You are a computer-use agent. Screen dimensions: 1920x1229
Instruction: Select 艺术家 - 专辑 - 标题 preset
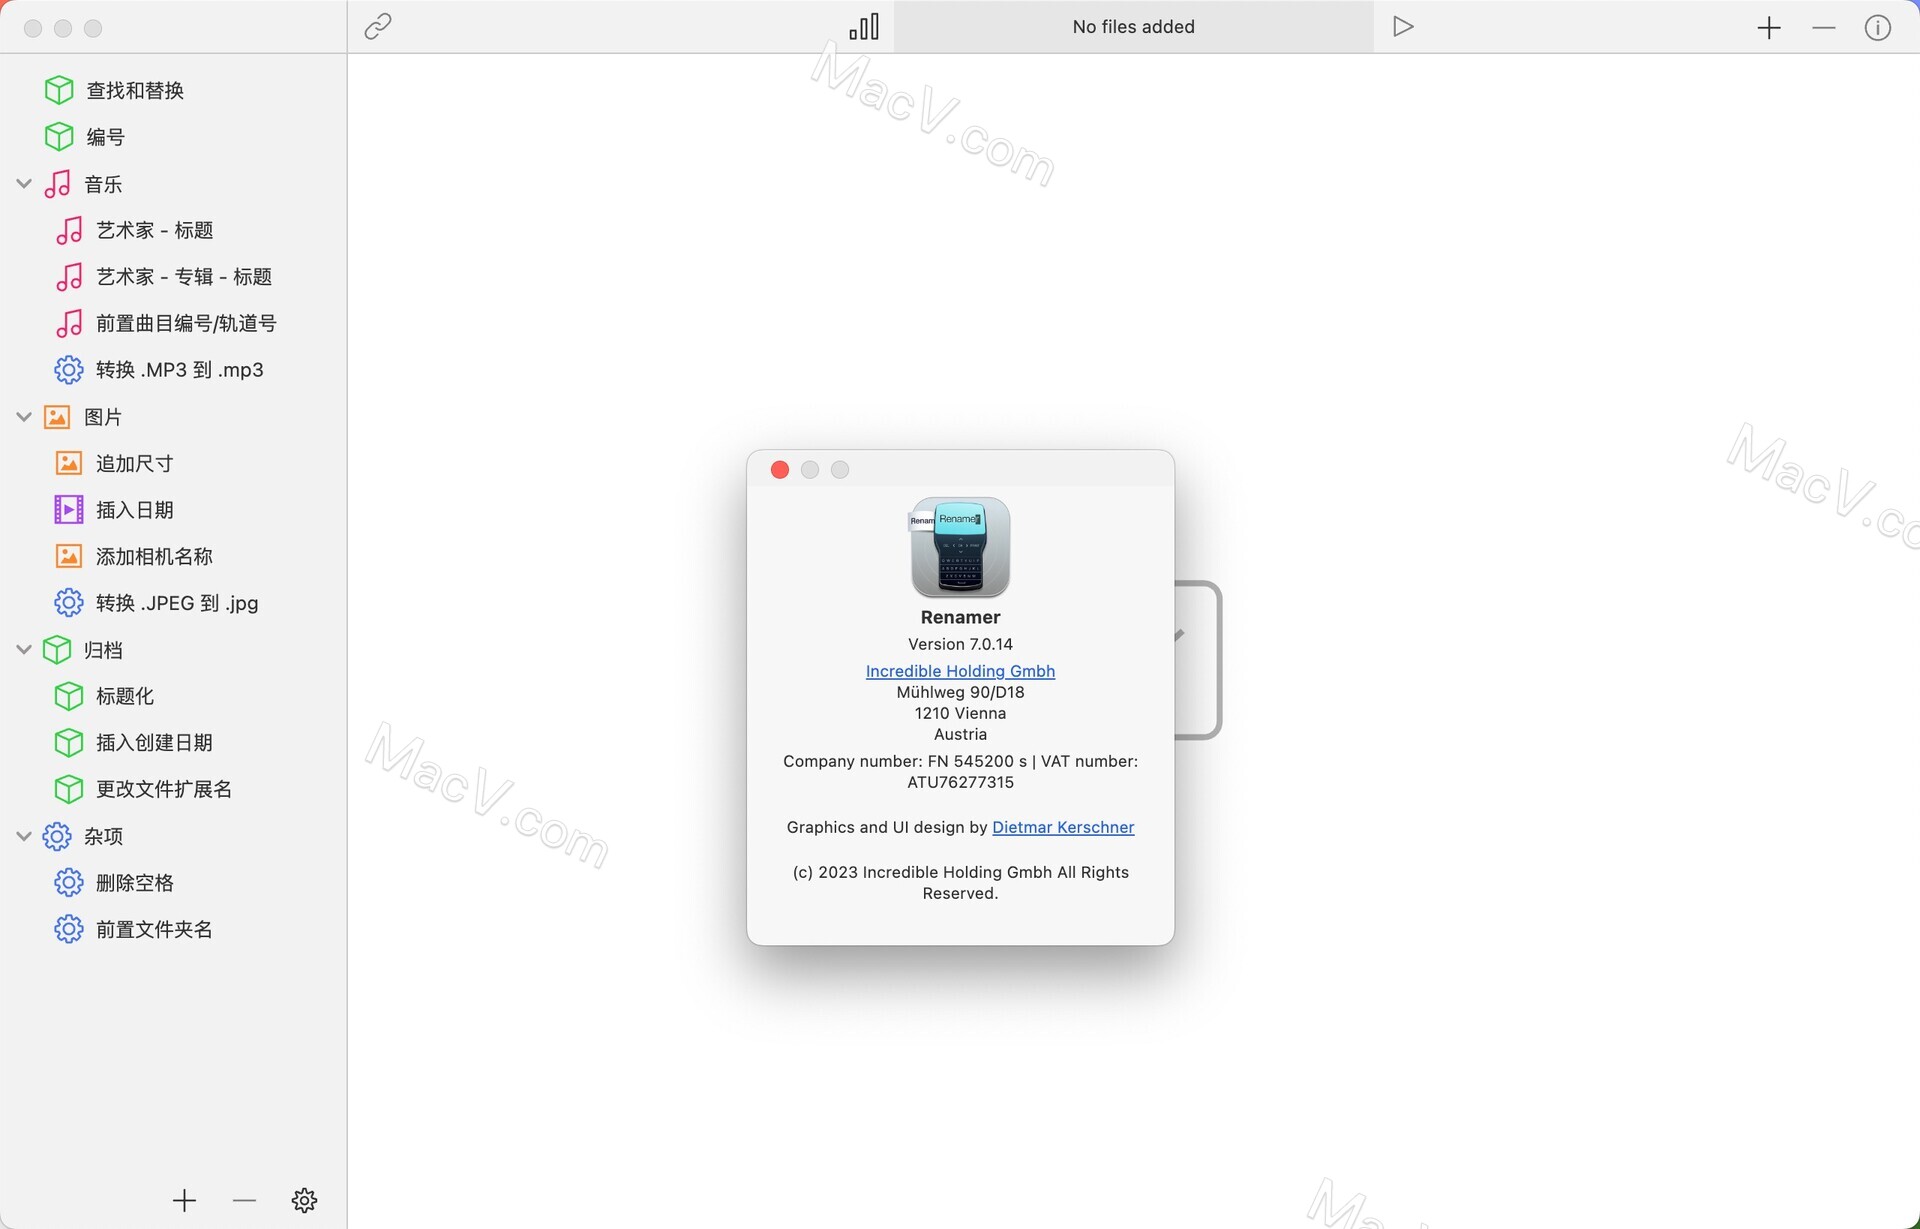tap(184, 277)
